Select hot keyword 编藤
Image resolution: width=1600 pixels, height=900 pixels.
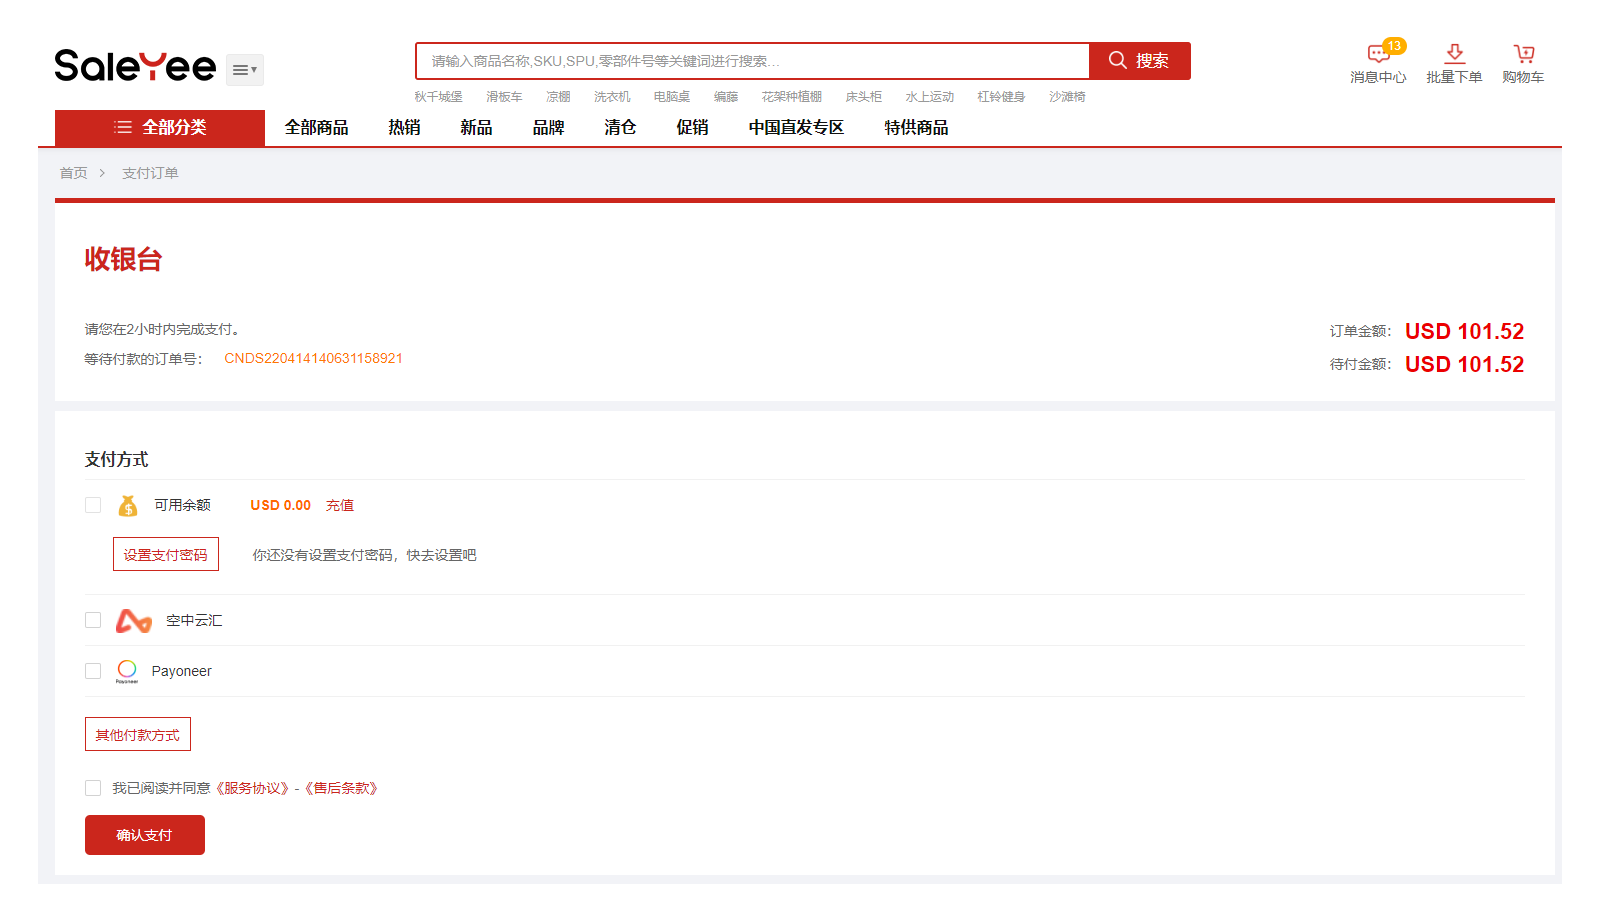(726, 97)
